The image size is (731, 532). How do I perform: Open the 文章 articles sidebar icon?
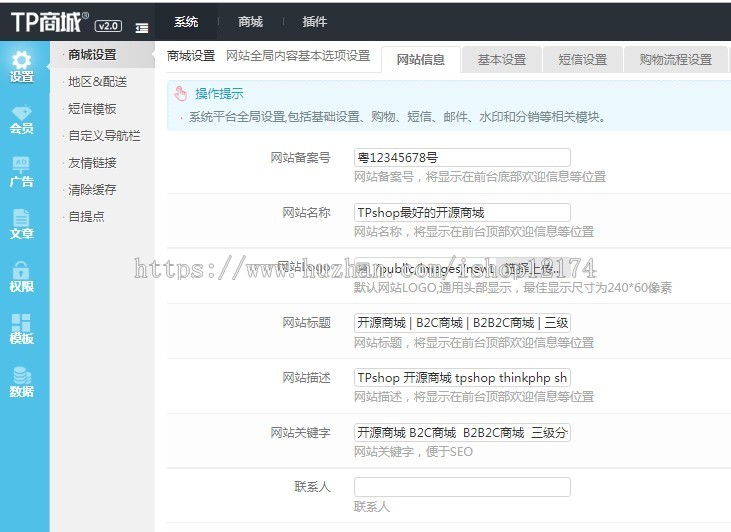[x=22, y=224]
